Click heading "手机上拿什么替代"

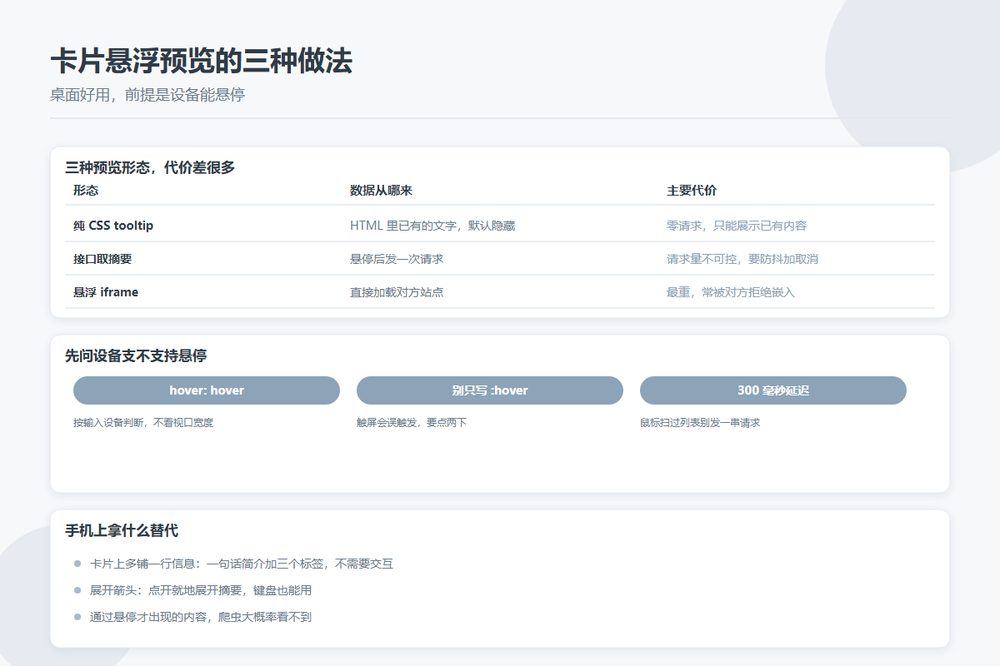(122, 530)
